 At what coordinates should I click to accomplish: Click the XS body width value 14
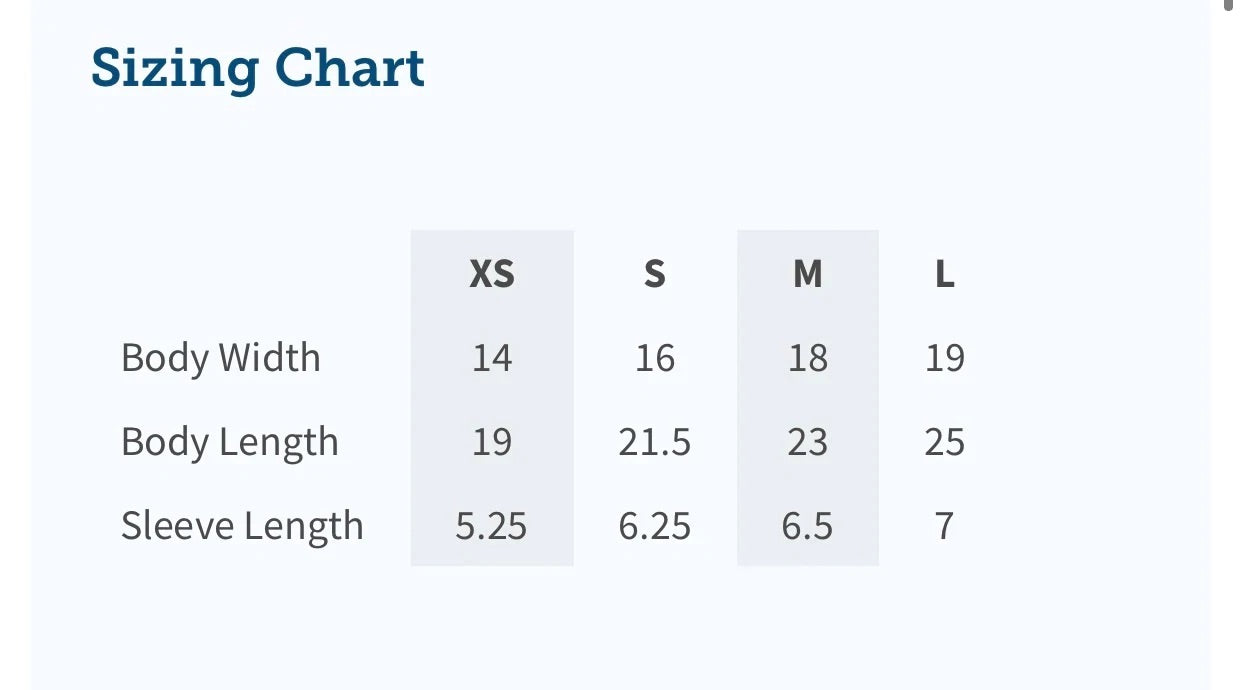tap(492, 358)
